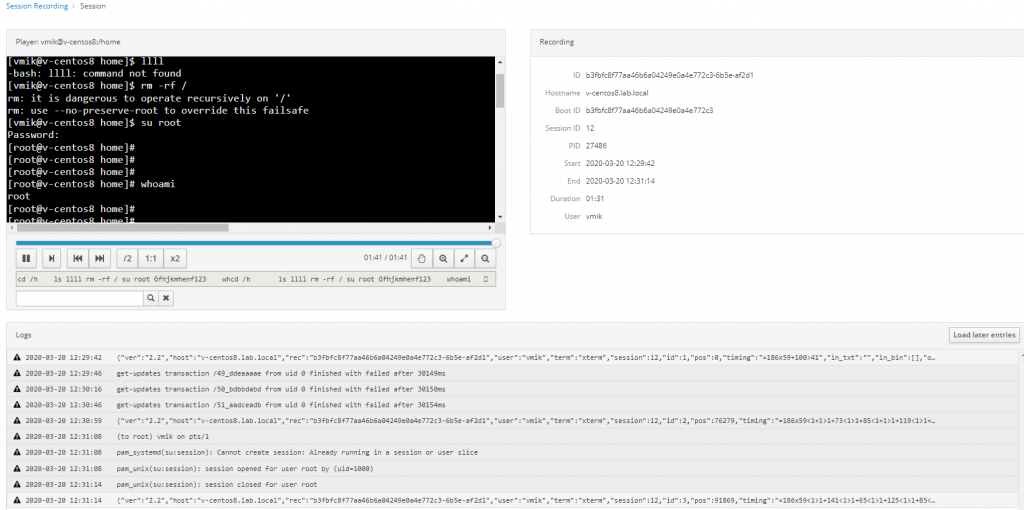The width and height of the screenshot is (1024, 510).
Task: Clear search with the X button
Action: pyautogui.click(x=166, y=298)
